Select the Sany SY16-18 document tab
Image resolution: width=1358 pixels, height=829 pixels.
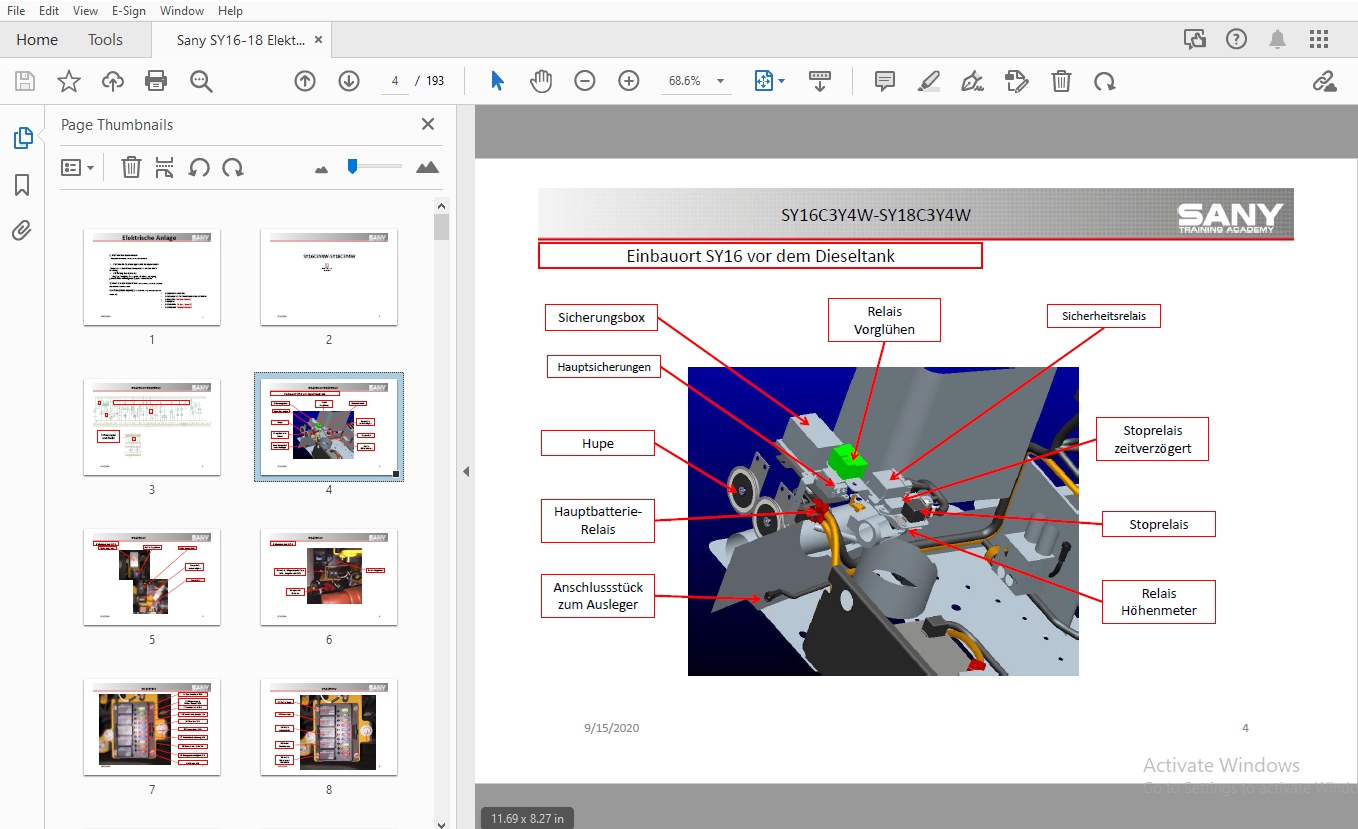point(241,40)
